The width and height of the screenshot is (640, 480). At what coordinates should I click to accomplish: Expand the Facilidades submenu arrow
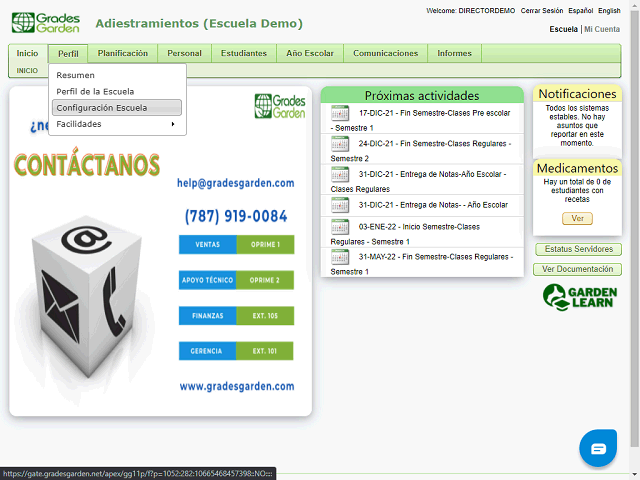[173, 124]
